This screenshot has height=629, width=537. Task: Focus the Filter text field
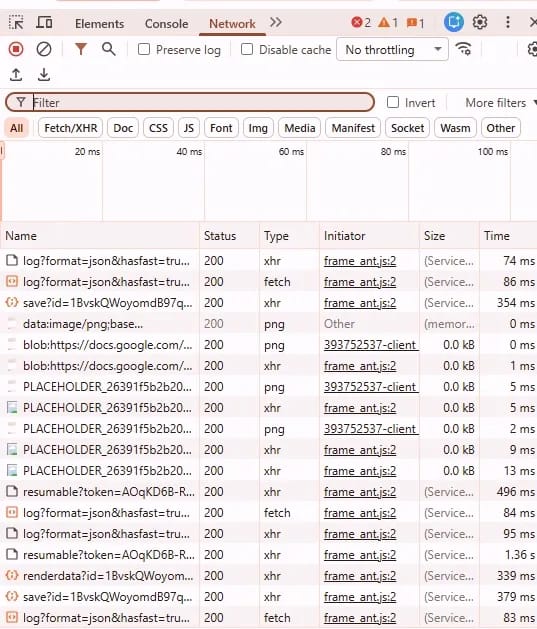pos(190,103)
